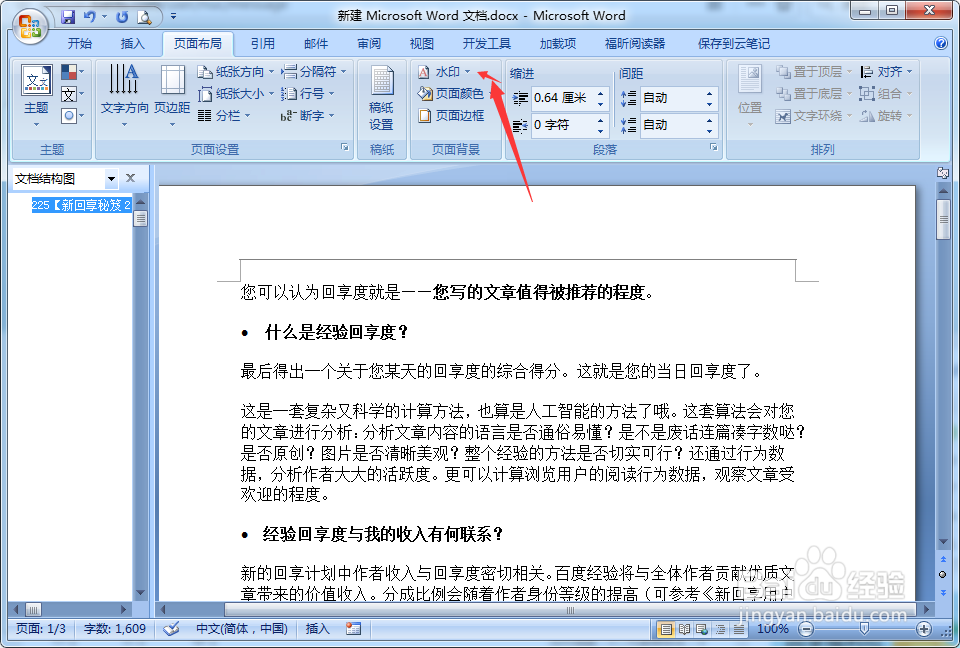Viewport: 960px width, 648px height.
Task: Expand 行号 line numbers dropdown
Action: click(331, 94)
